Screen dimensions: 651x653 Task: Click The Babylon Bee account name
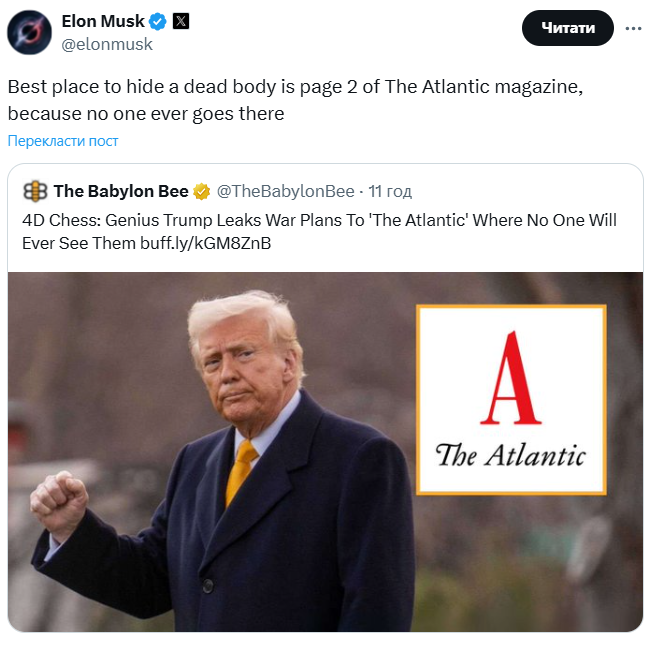coord(121,191)
